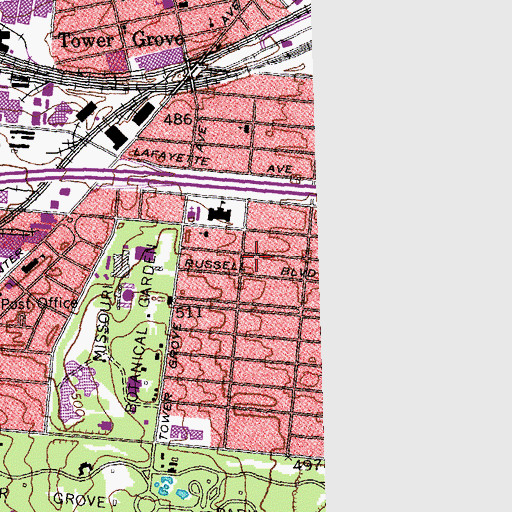Click the Tower Grove neighborhood label
Screen dimensions: 512x512
122,40
